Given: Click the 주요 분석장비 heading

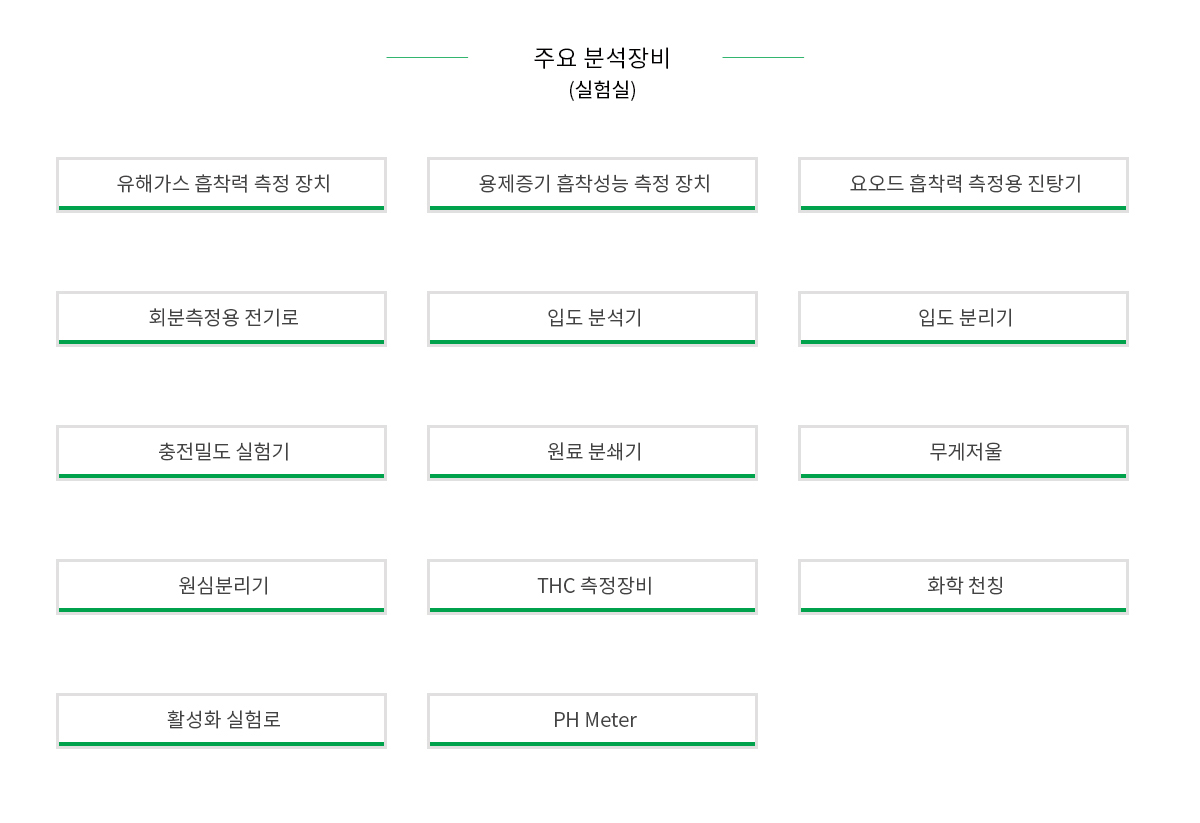Looking at the screenshot, I should [x=602, y=58].
